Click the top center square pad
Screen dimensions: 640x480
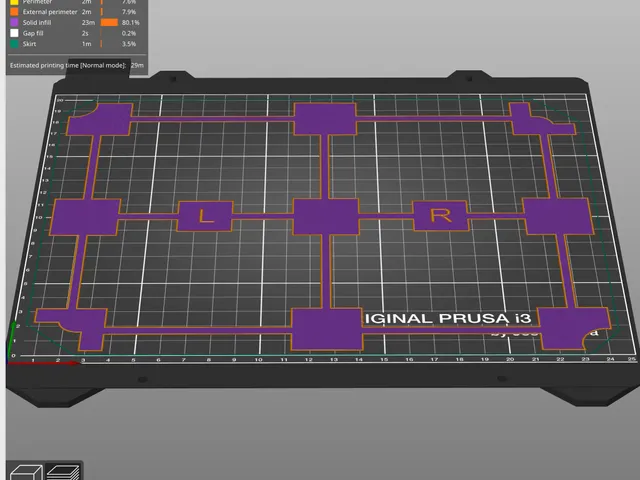tap(325, 119)
